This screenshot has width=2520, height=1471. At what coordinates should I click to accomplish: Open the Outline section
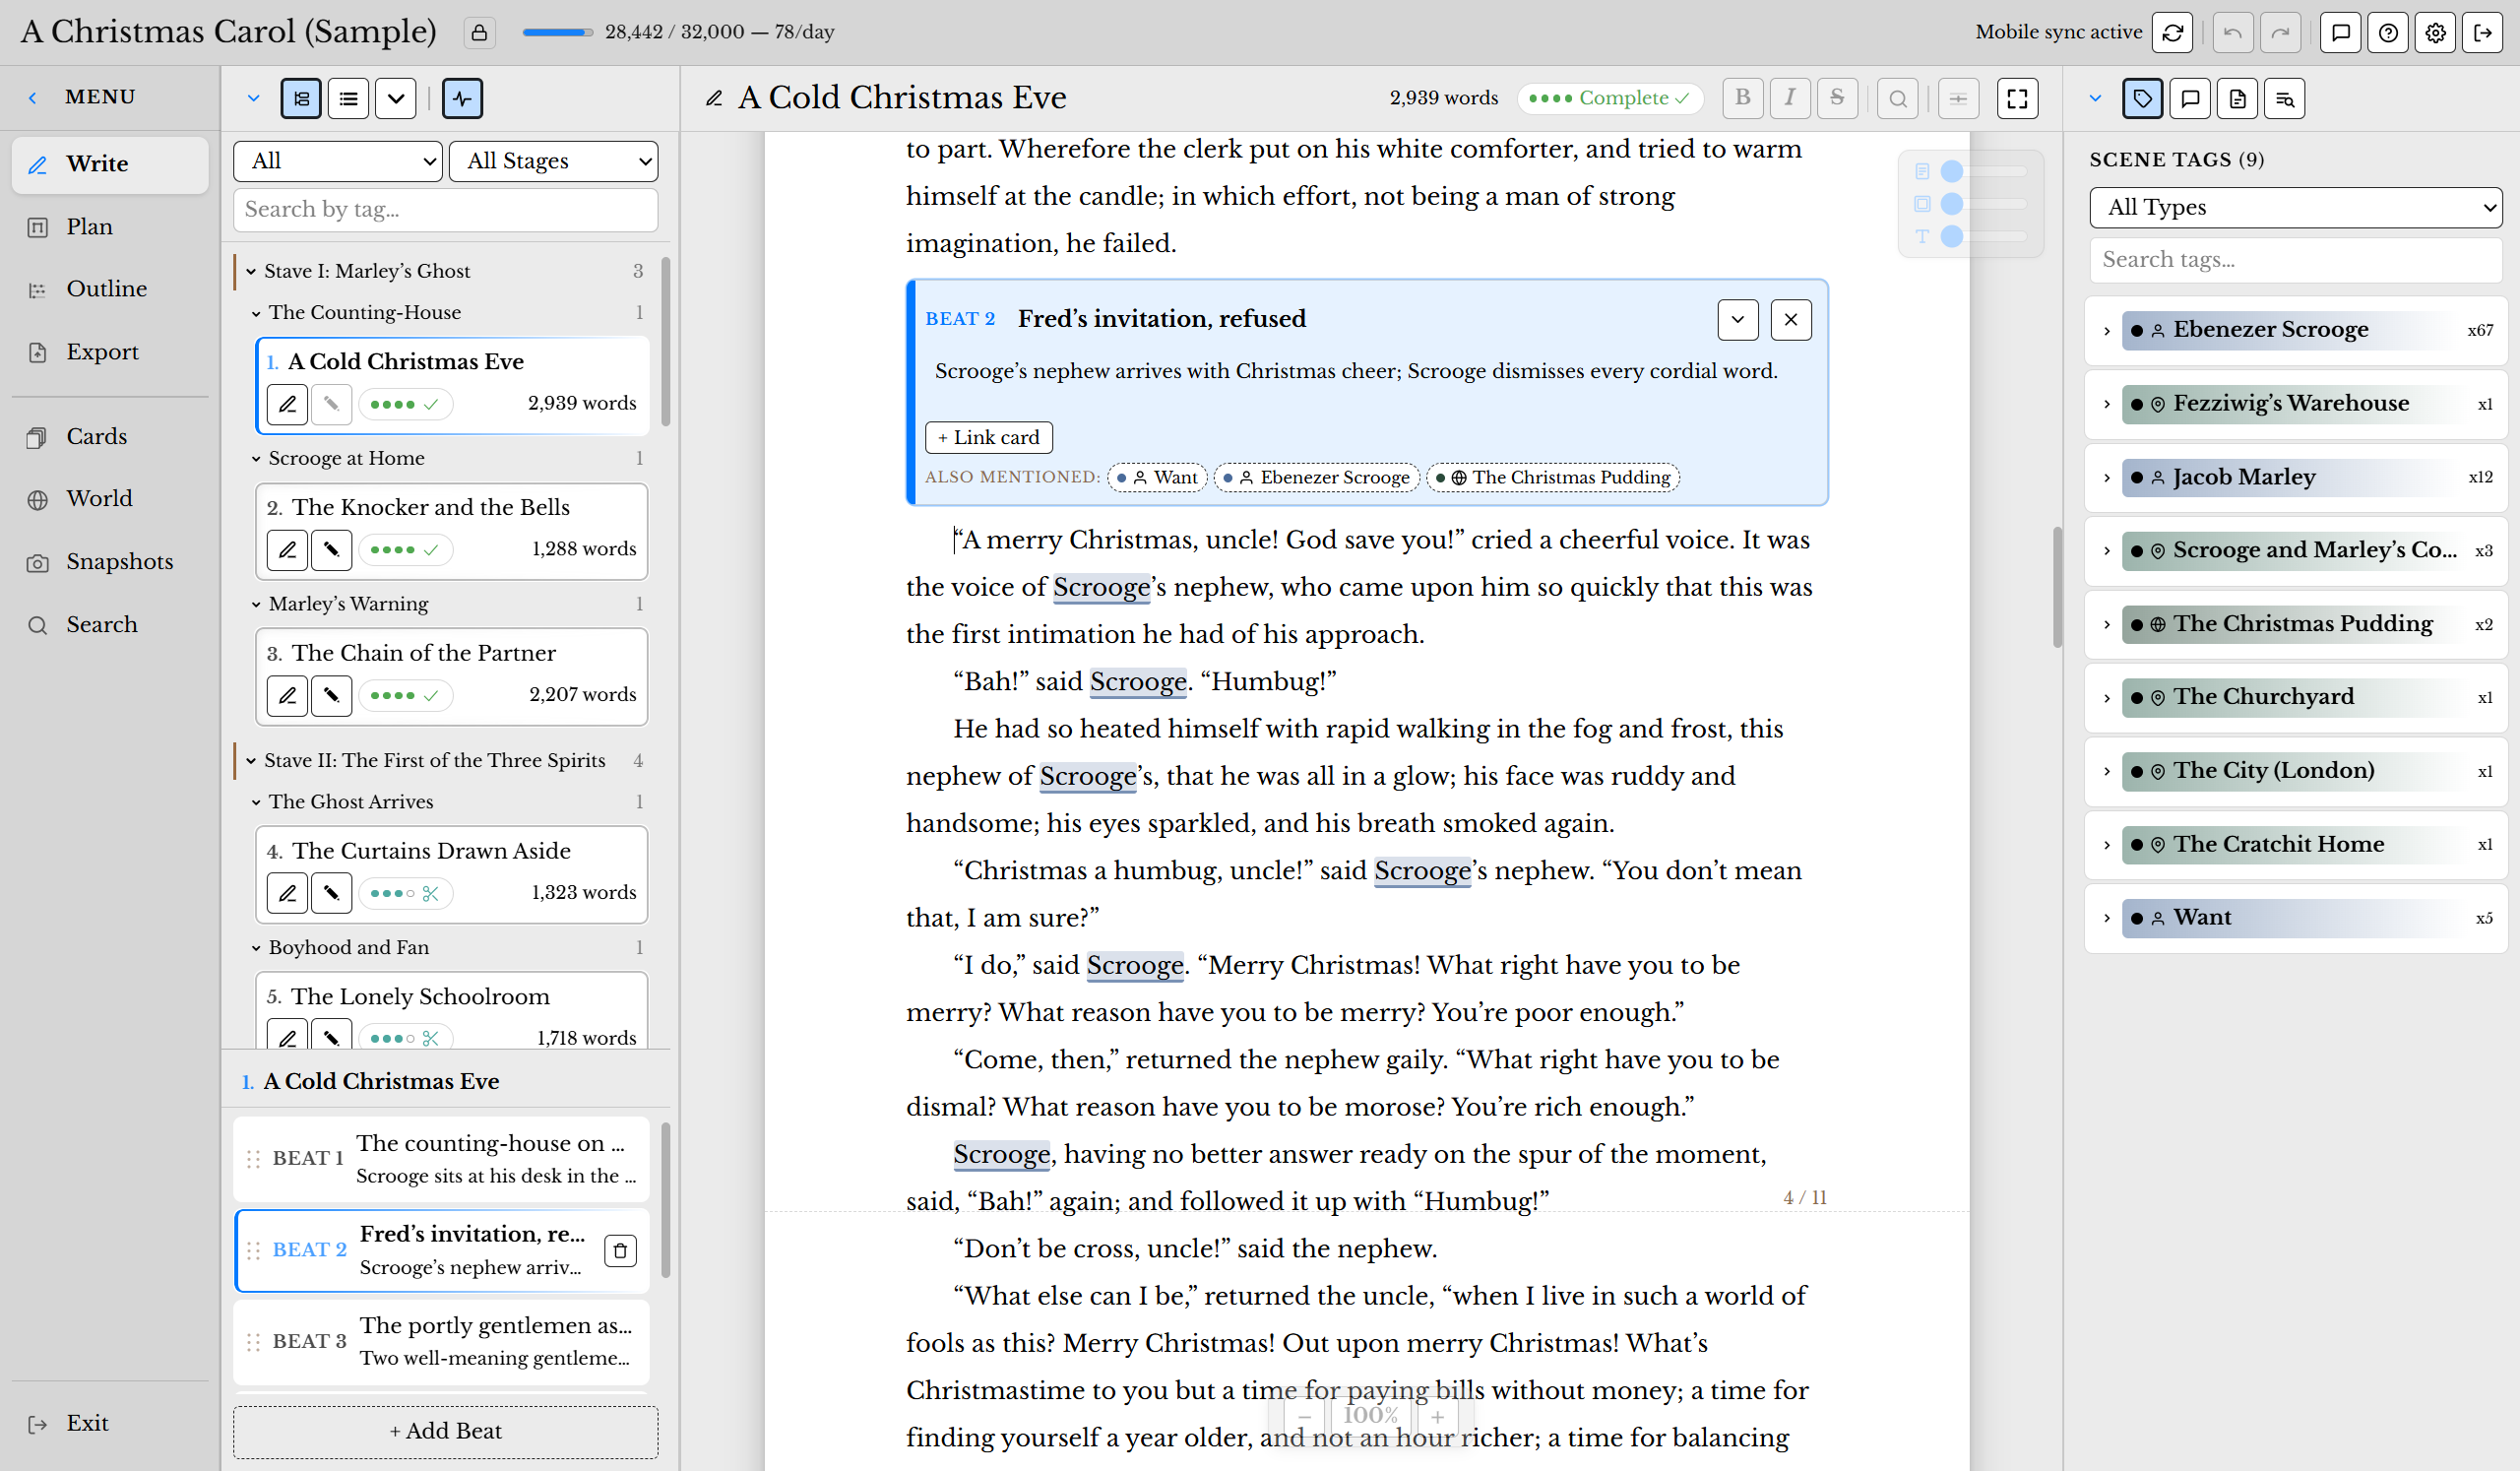[110, 289]
